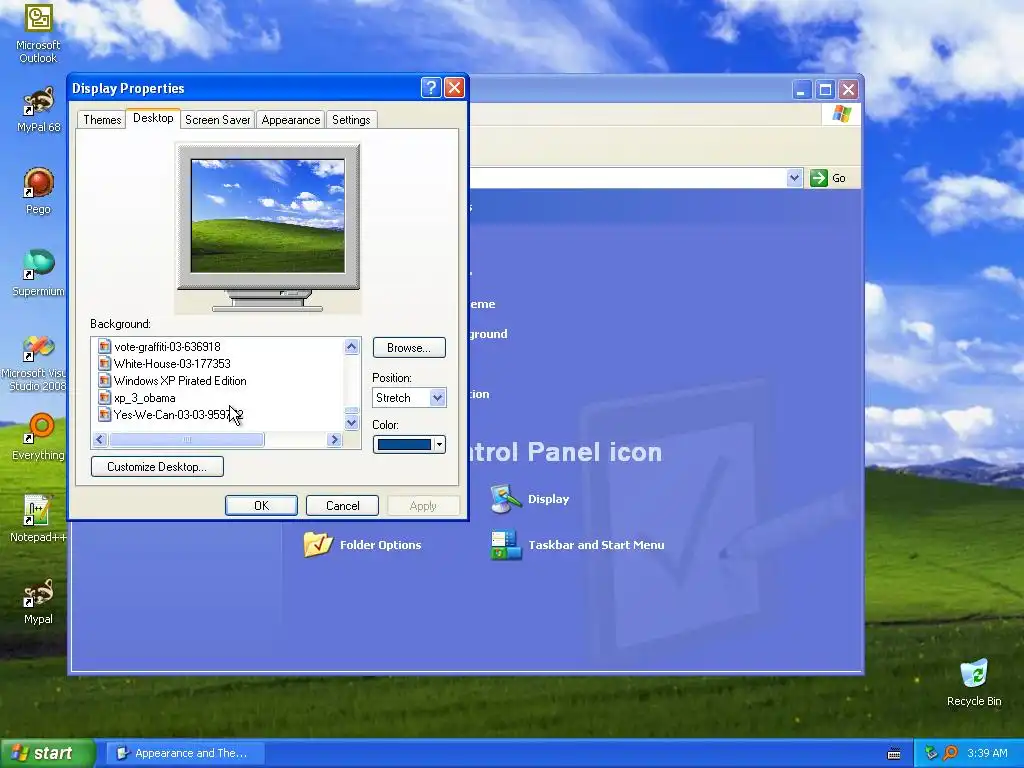
Task: Switch to the Themes tab
Action: click(x=102, y=120)
